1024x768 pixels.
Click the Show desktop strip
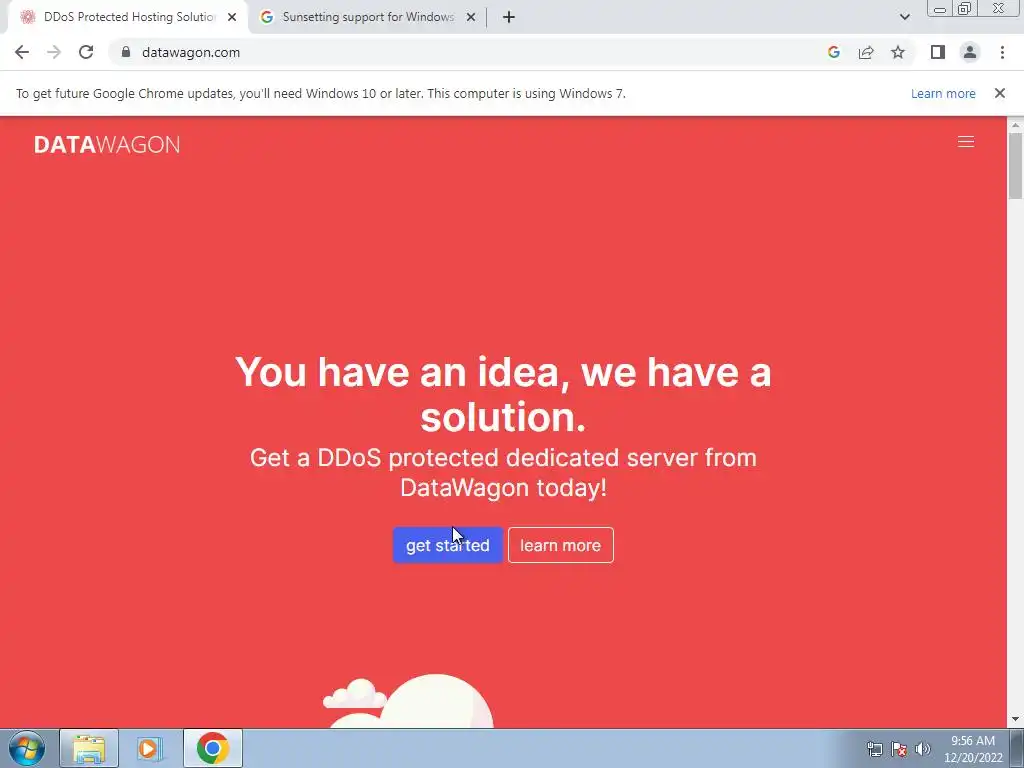click(1017, 748)
